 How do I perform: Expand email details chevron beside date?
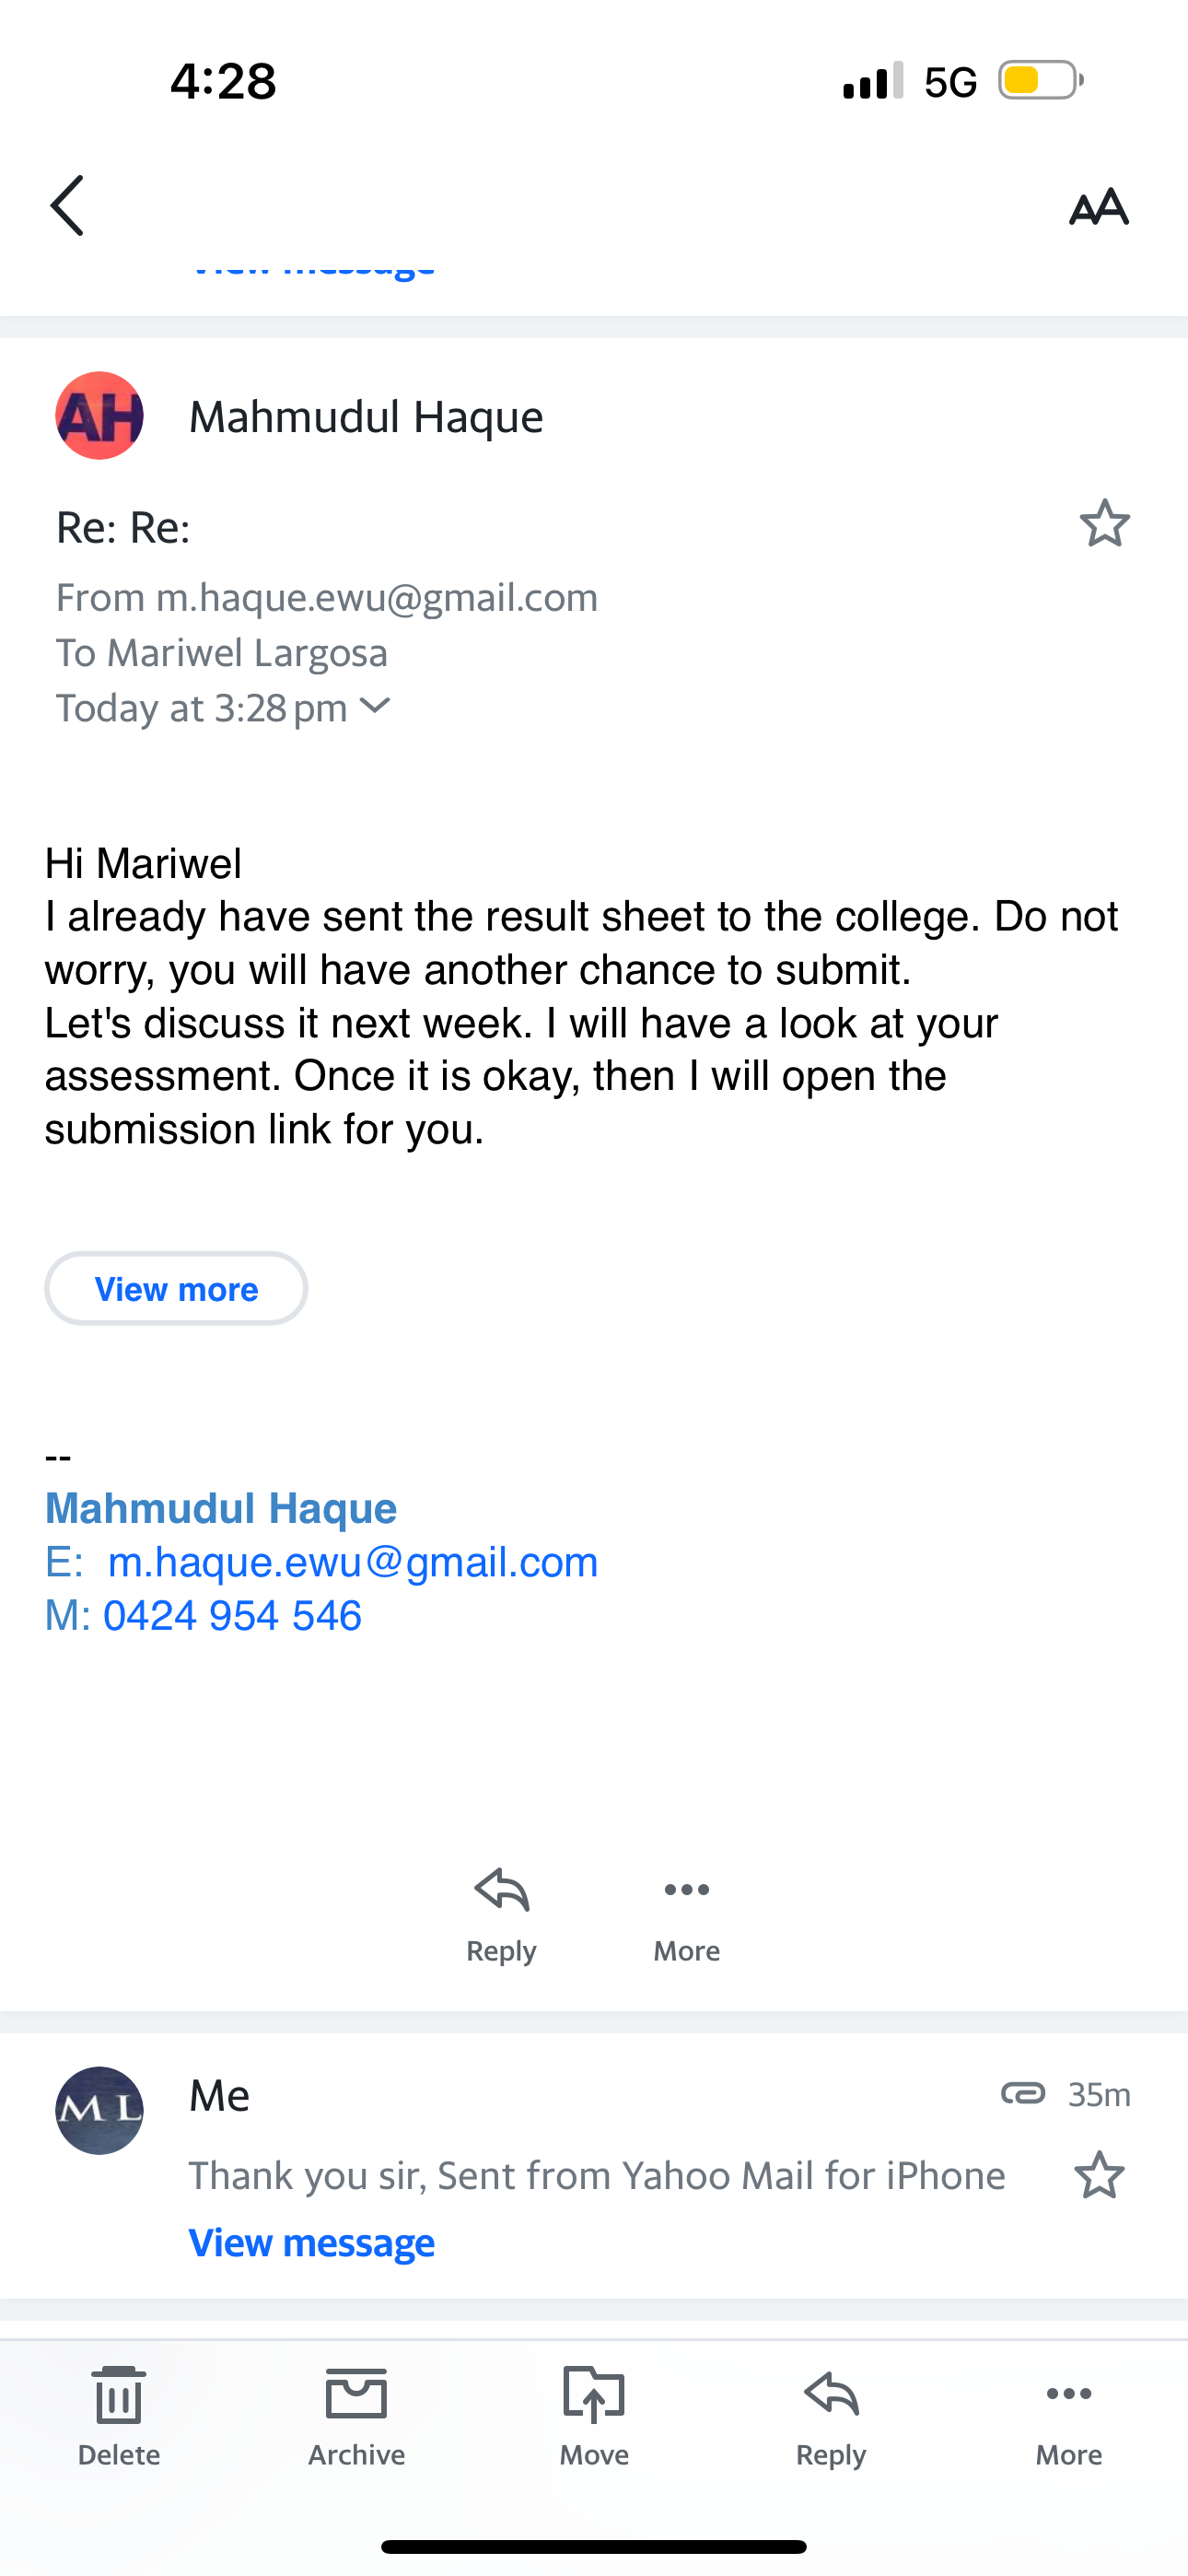click(x=375, y=706)
